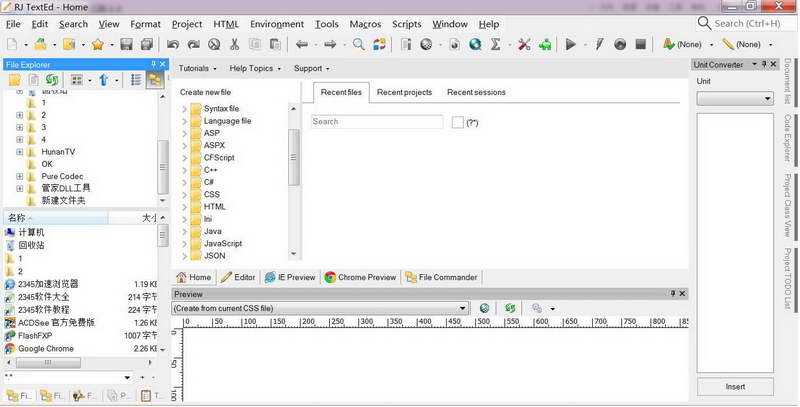Click the globe icon in Preview panel toolbar
Viewport: 800px width, 407px height.
(x=484, y=308)
